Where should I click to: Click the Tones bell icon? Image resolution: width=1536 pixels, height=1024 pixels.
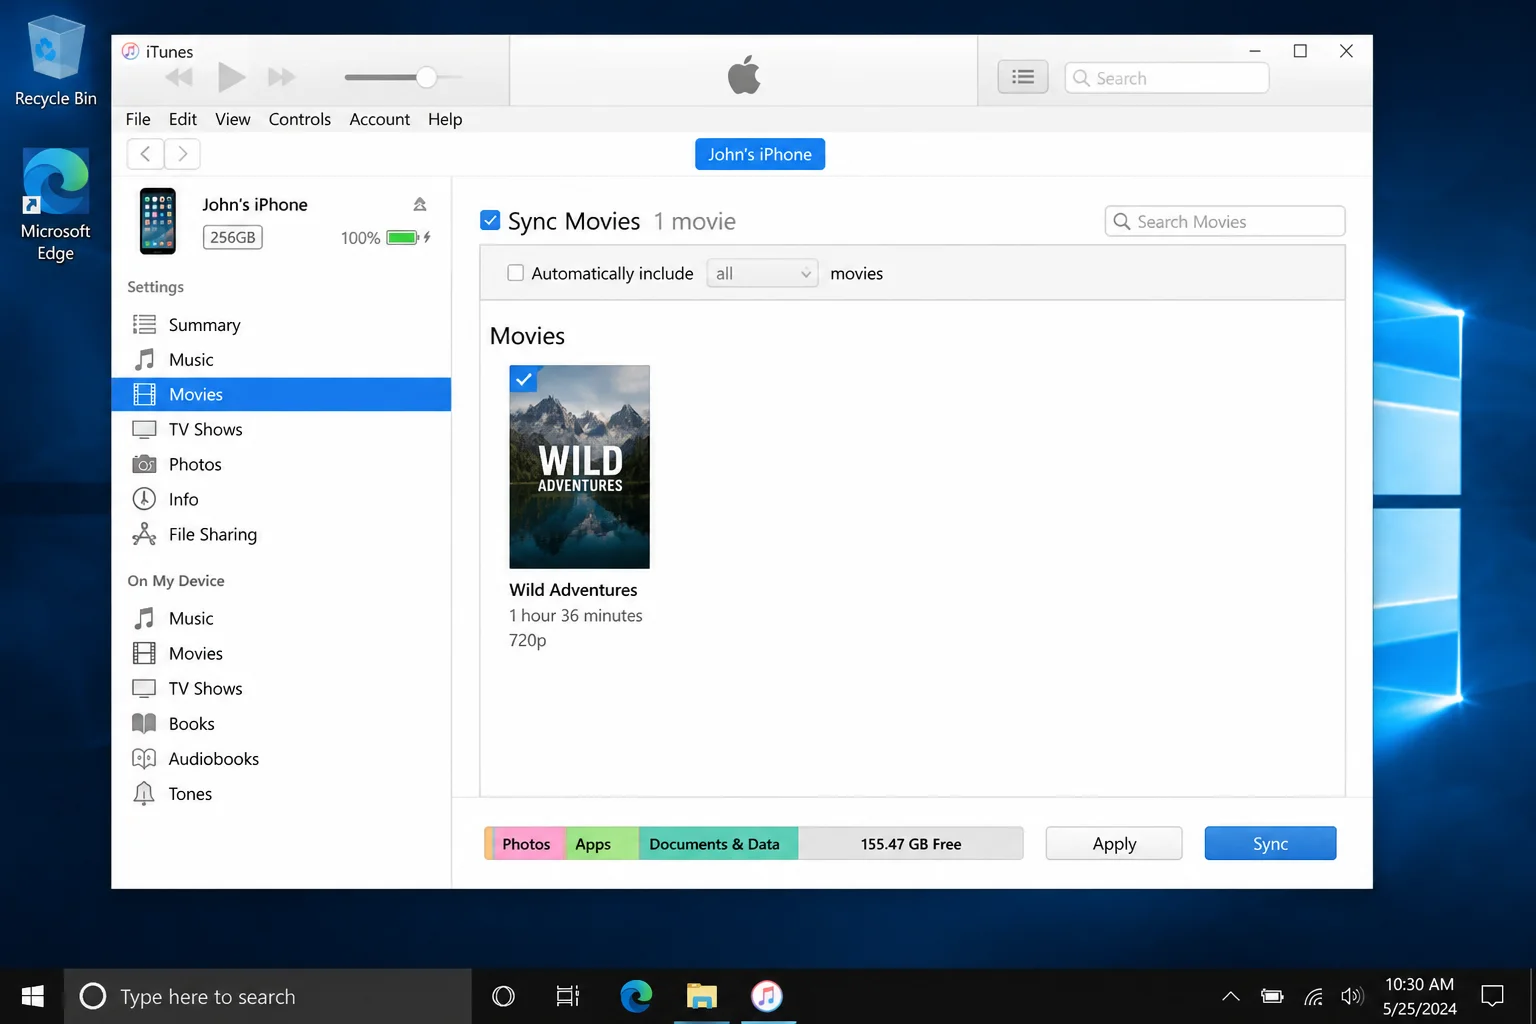pos(144,793)
